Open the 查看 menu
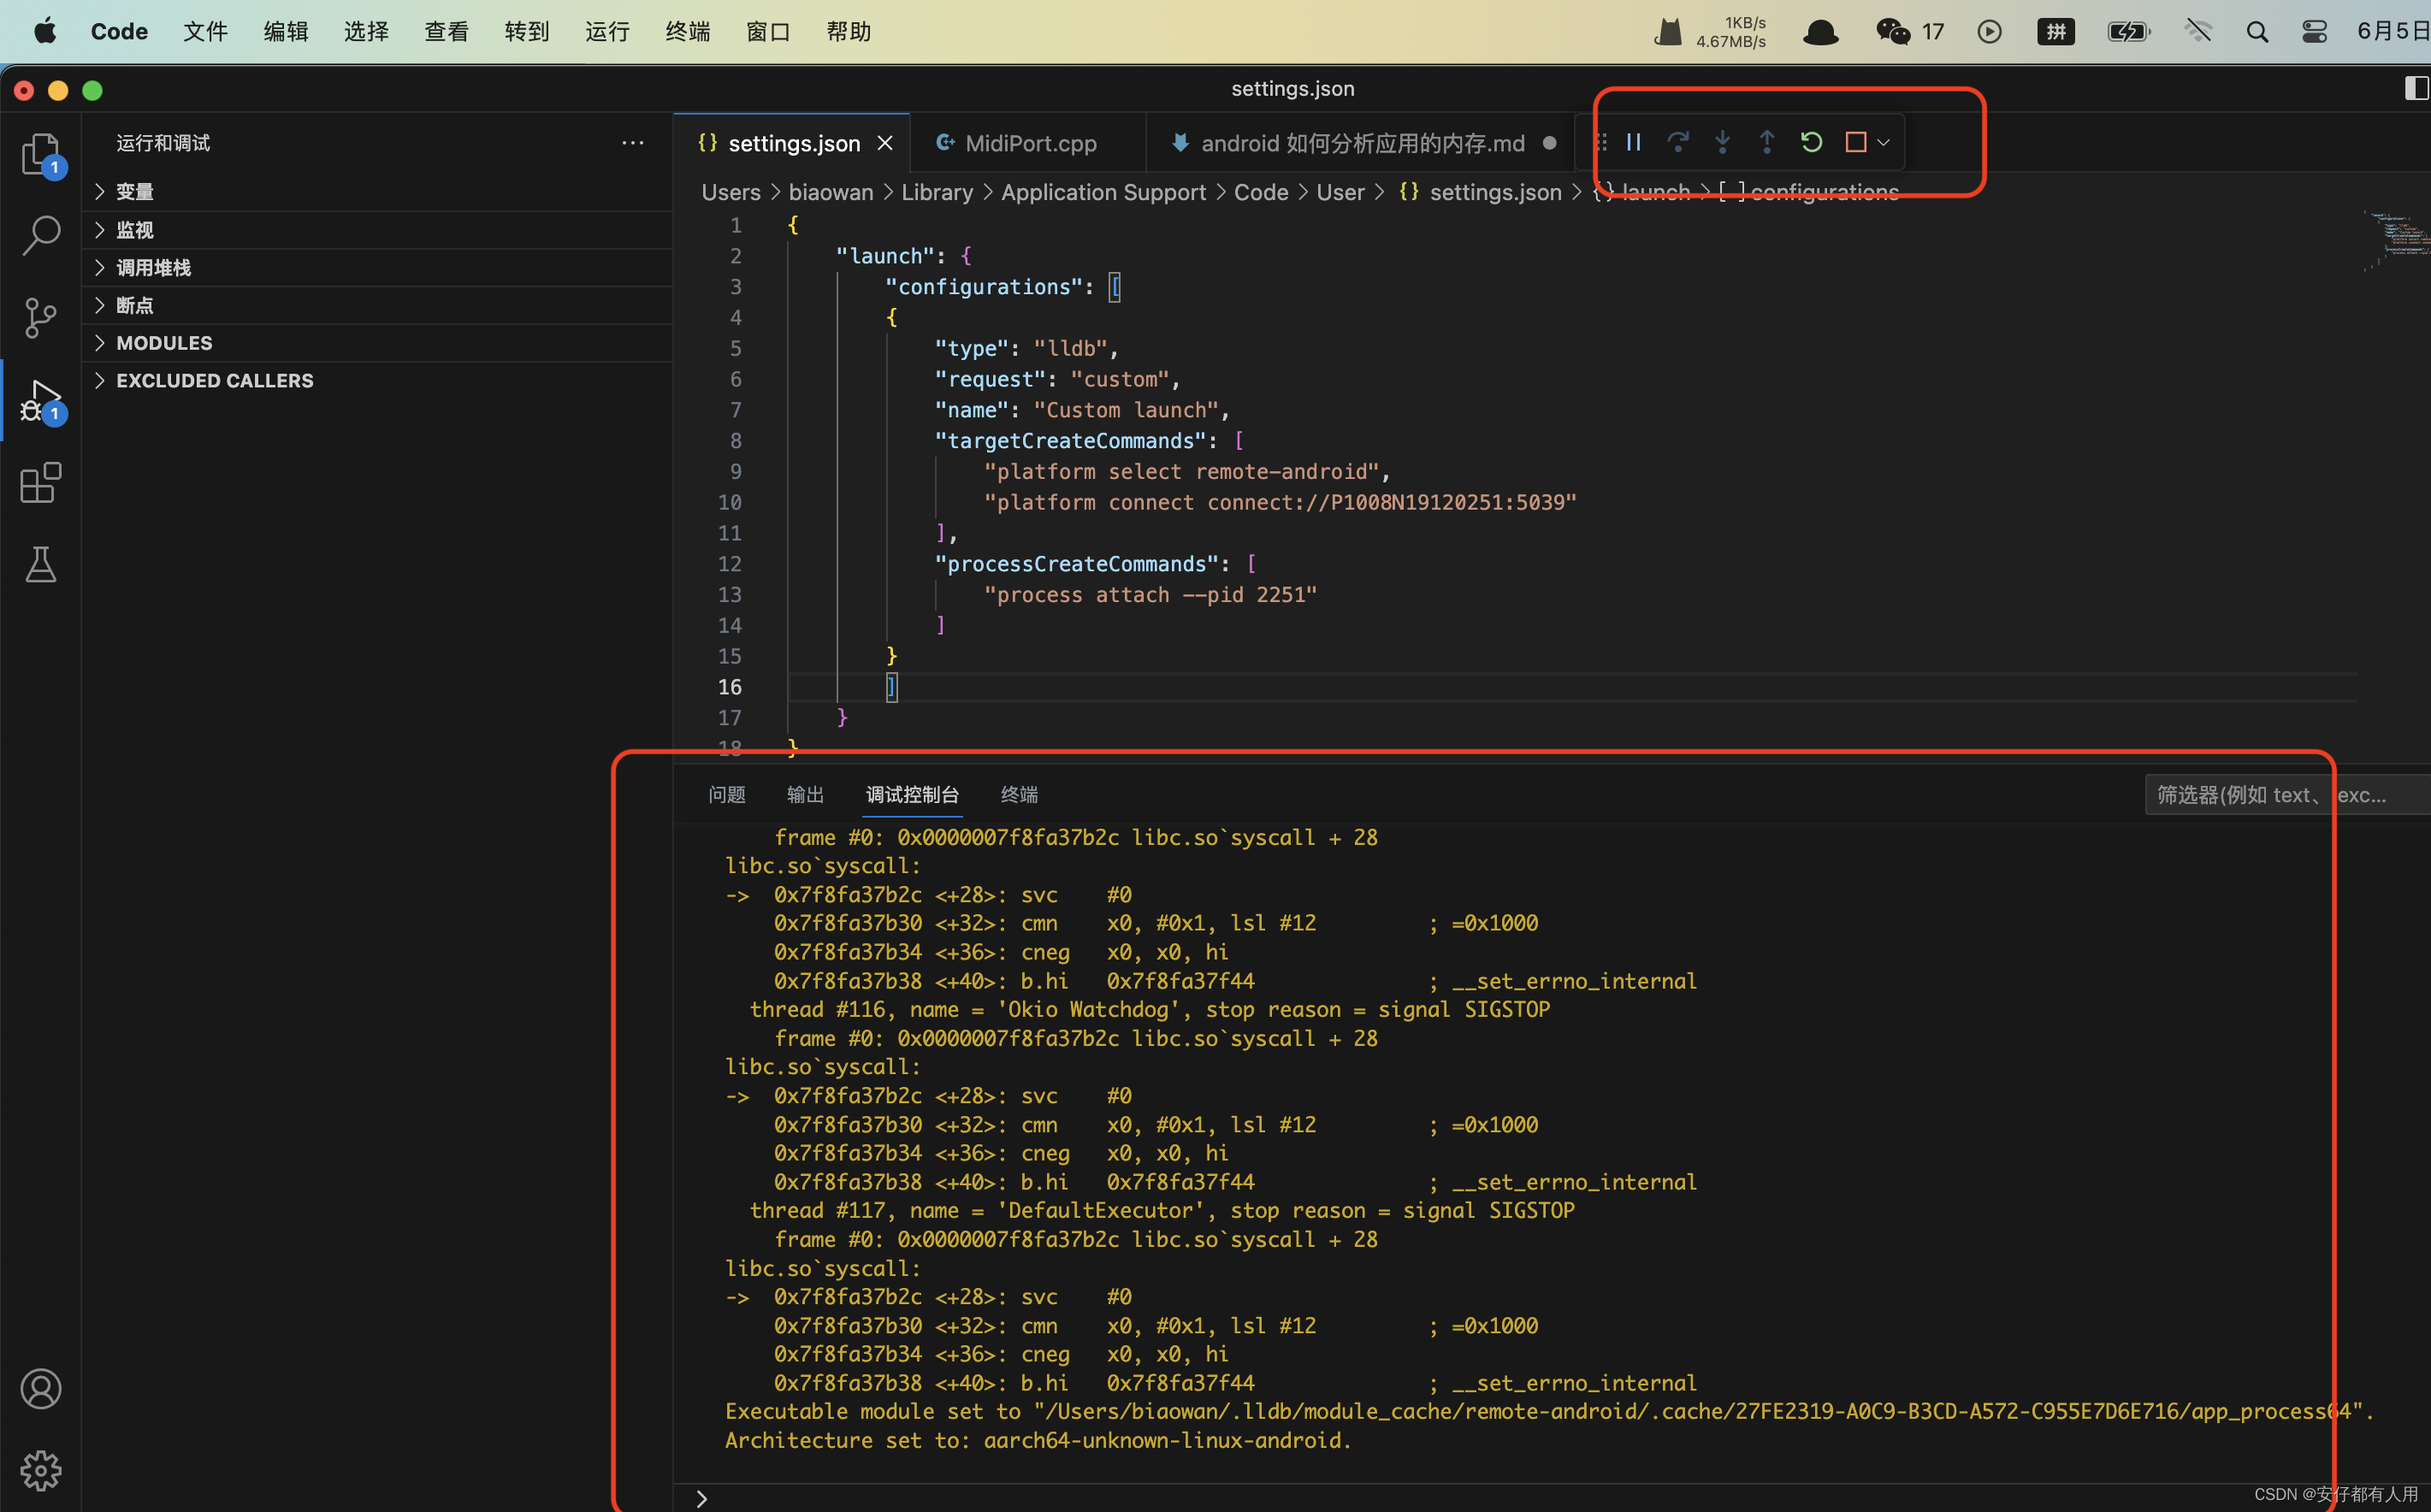The width and height of the screenshot is (2431, 1512). (x=446, y=31)
